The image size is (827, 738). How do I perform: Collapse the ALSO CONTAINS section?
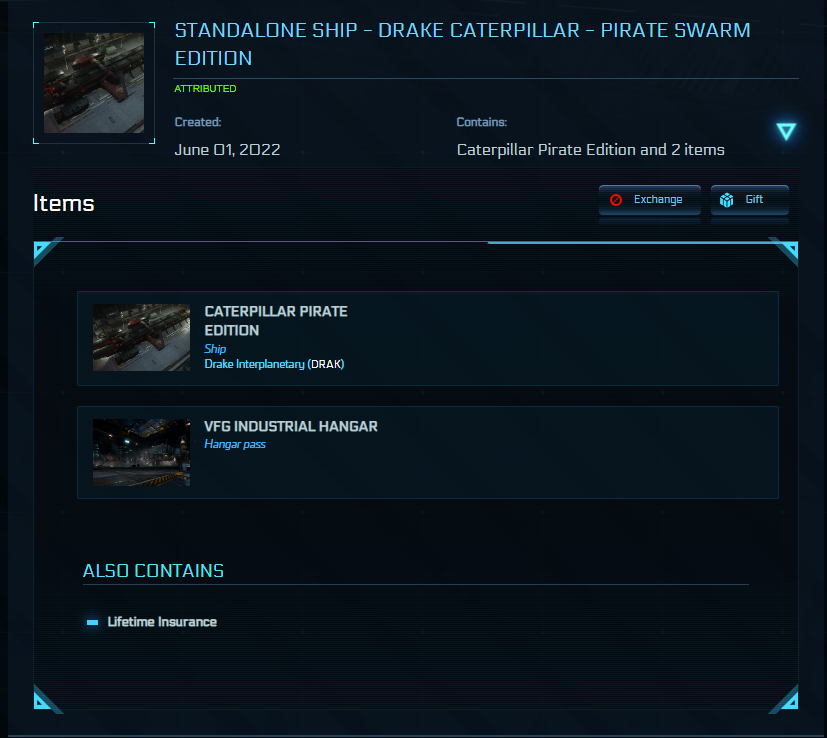(153, 570)
